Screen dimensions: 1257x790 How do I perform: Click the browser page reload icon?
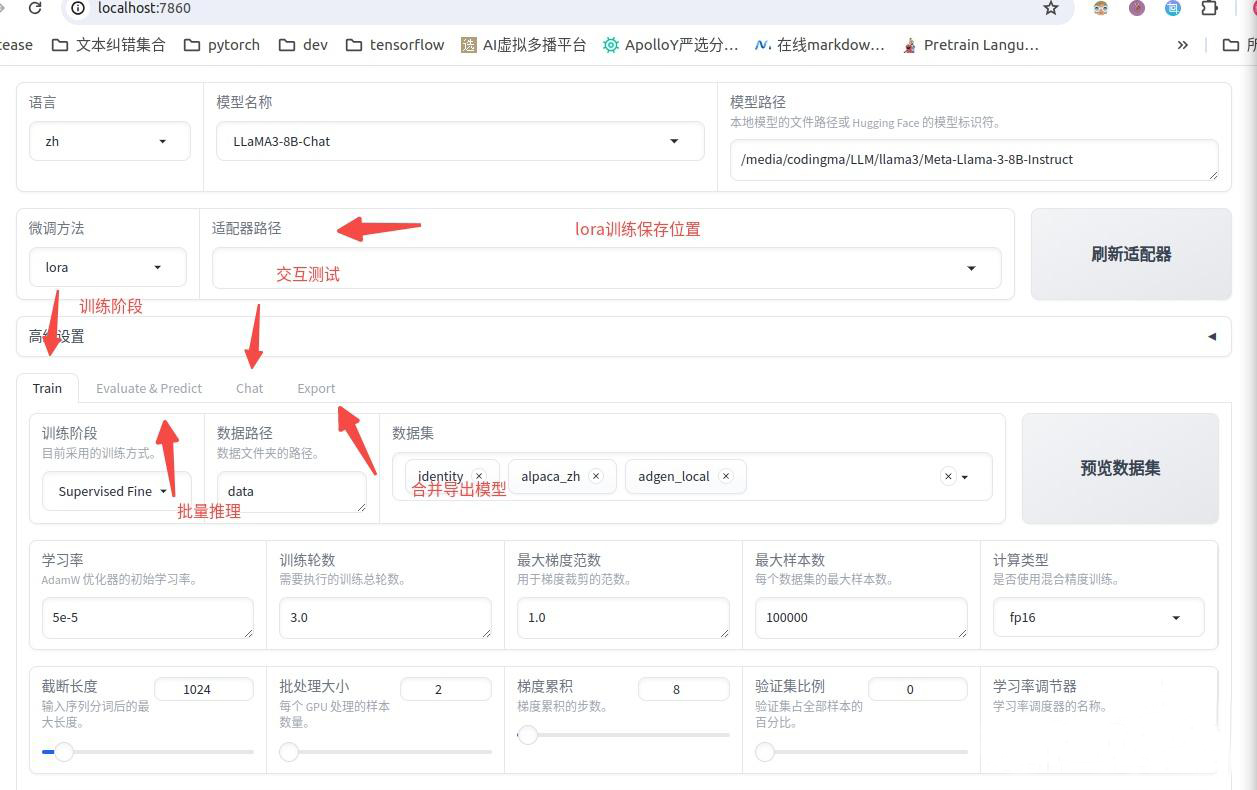tap(35, 10)
